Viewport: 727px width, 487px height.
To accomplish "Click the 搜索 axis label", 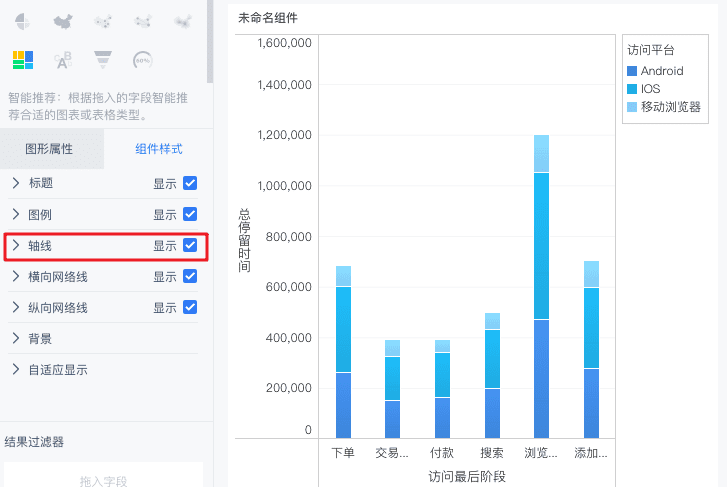I will [x=492, y=453].
